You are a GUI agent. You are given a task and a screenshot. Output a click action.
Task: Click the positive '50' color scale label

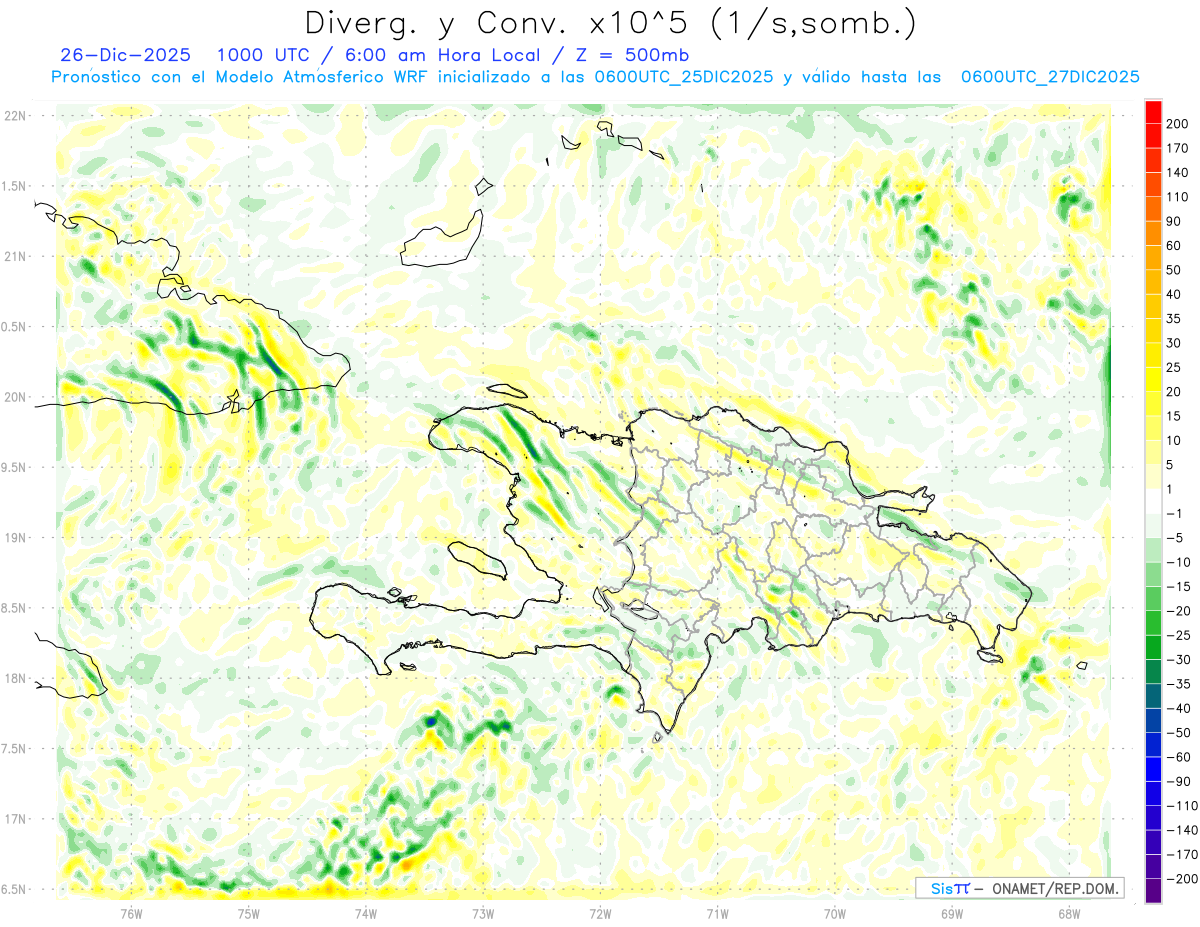(1175, 270)
